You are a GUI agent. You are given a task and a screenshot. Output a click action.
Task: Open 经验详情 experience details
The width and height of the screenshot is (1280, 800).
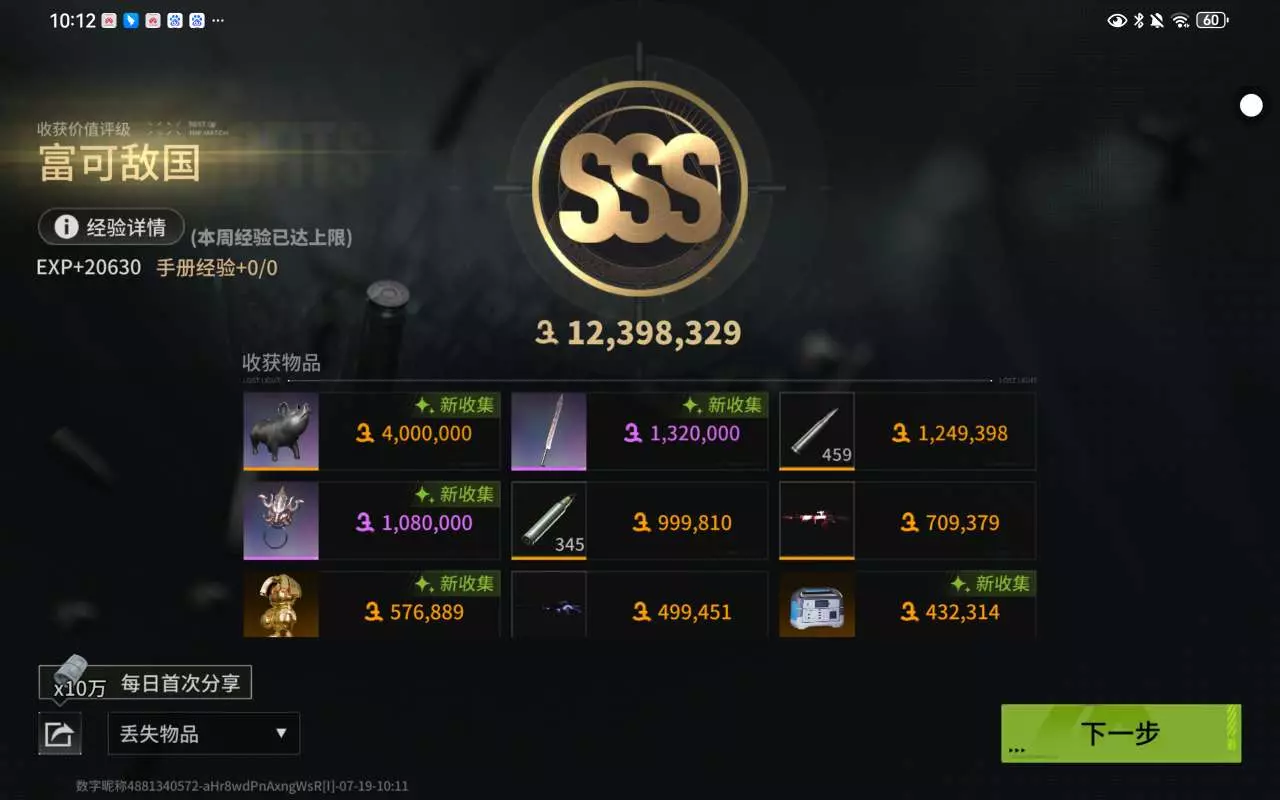pos(111,227)
